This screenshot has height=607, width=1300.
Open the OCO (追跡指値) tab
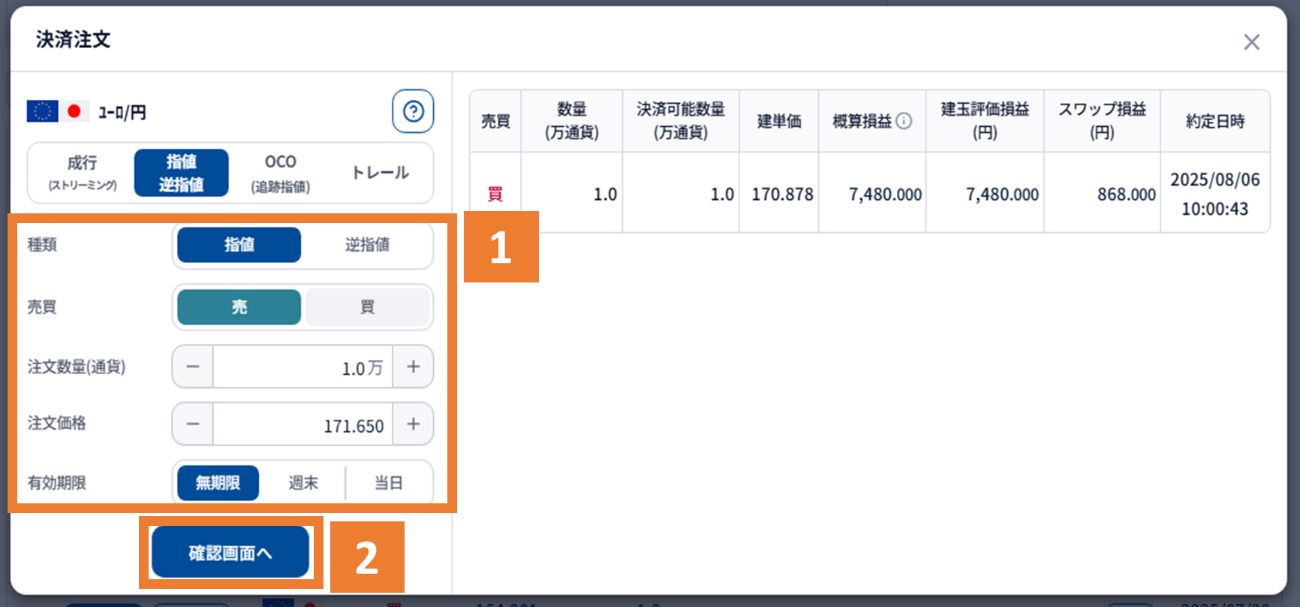point(280,173)
